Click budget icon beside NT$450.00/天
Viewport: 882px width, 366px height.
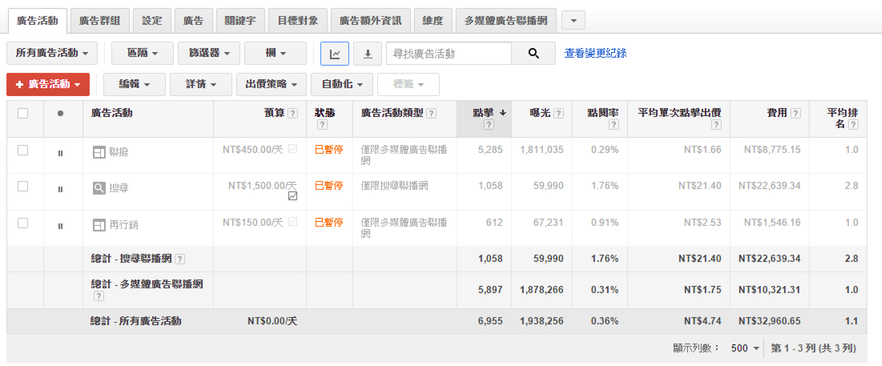292,149
